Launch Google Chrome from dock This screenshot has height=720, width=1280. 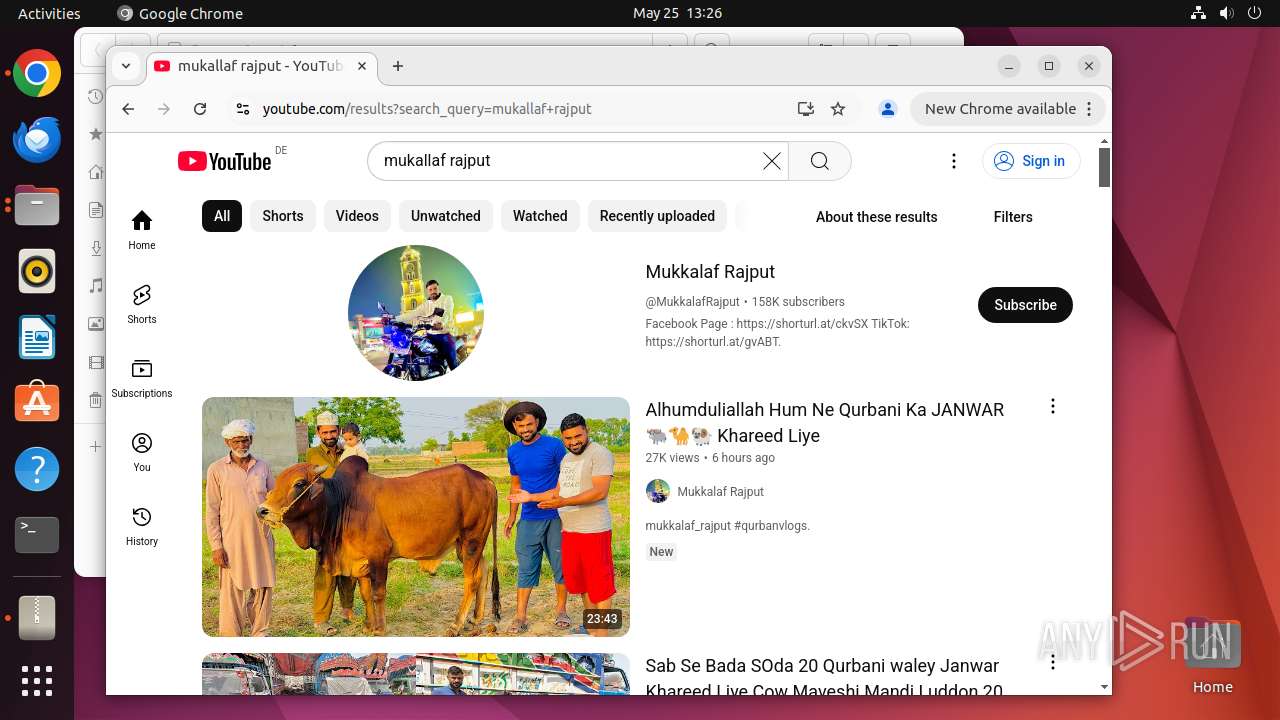tap(37, 74)
